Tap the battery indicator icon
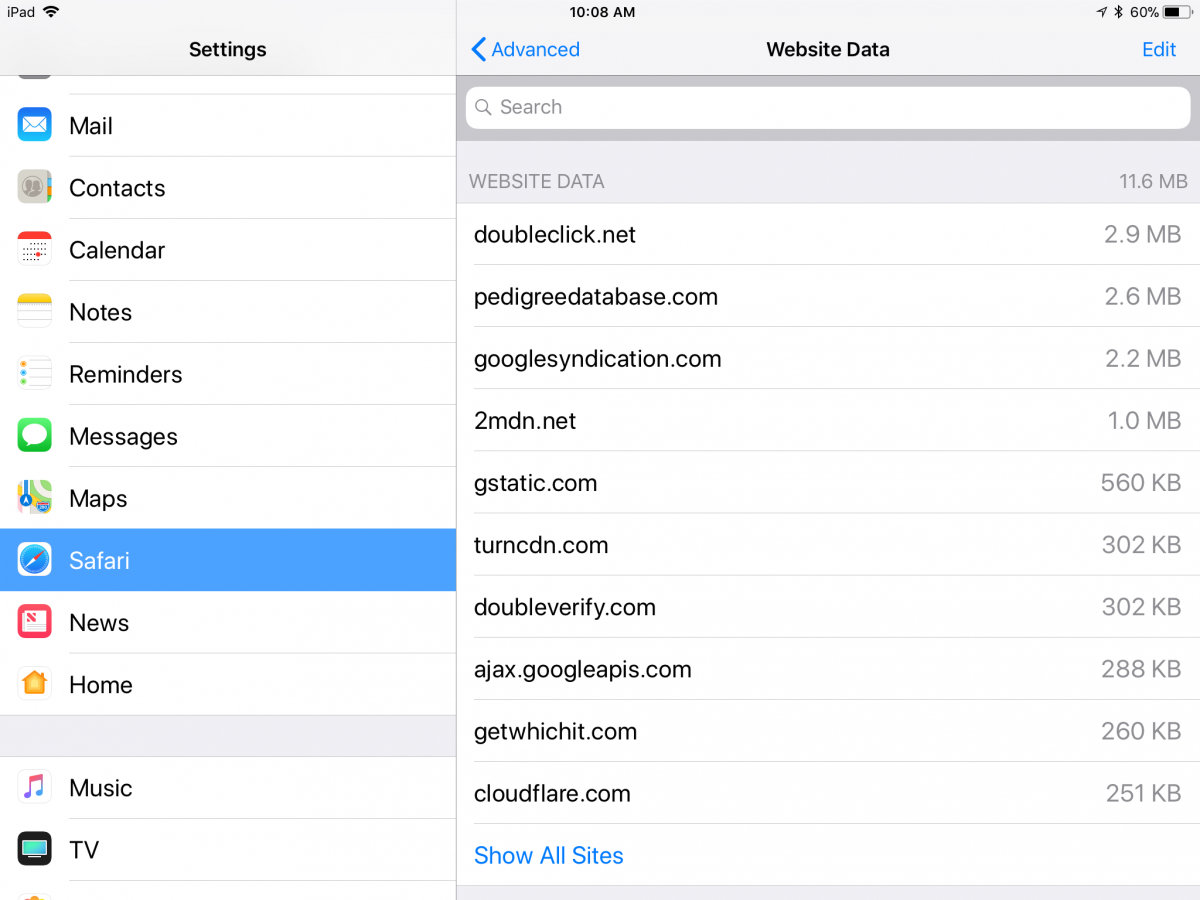Image resolution: width=1200 pixels, height=900 pixels. 1177,12
